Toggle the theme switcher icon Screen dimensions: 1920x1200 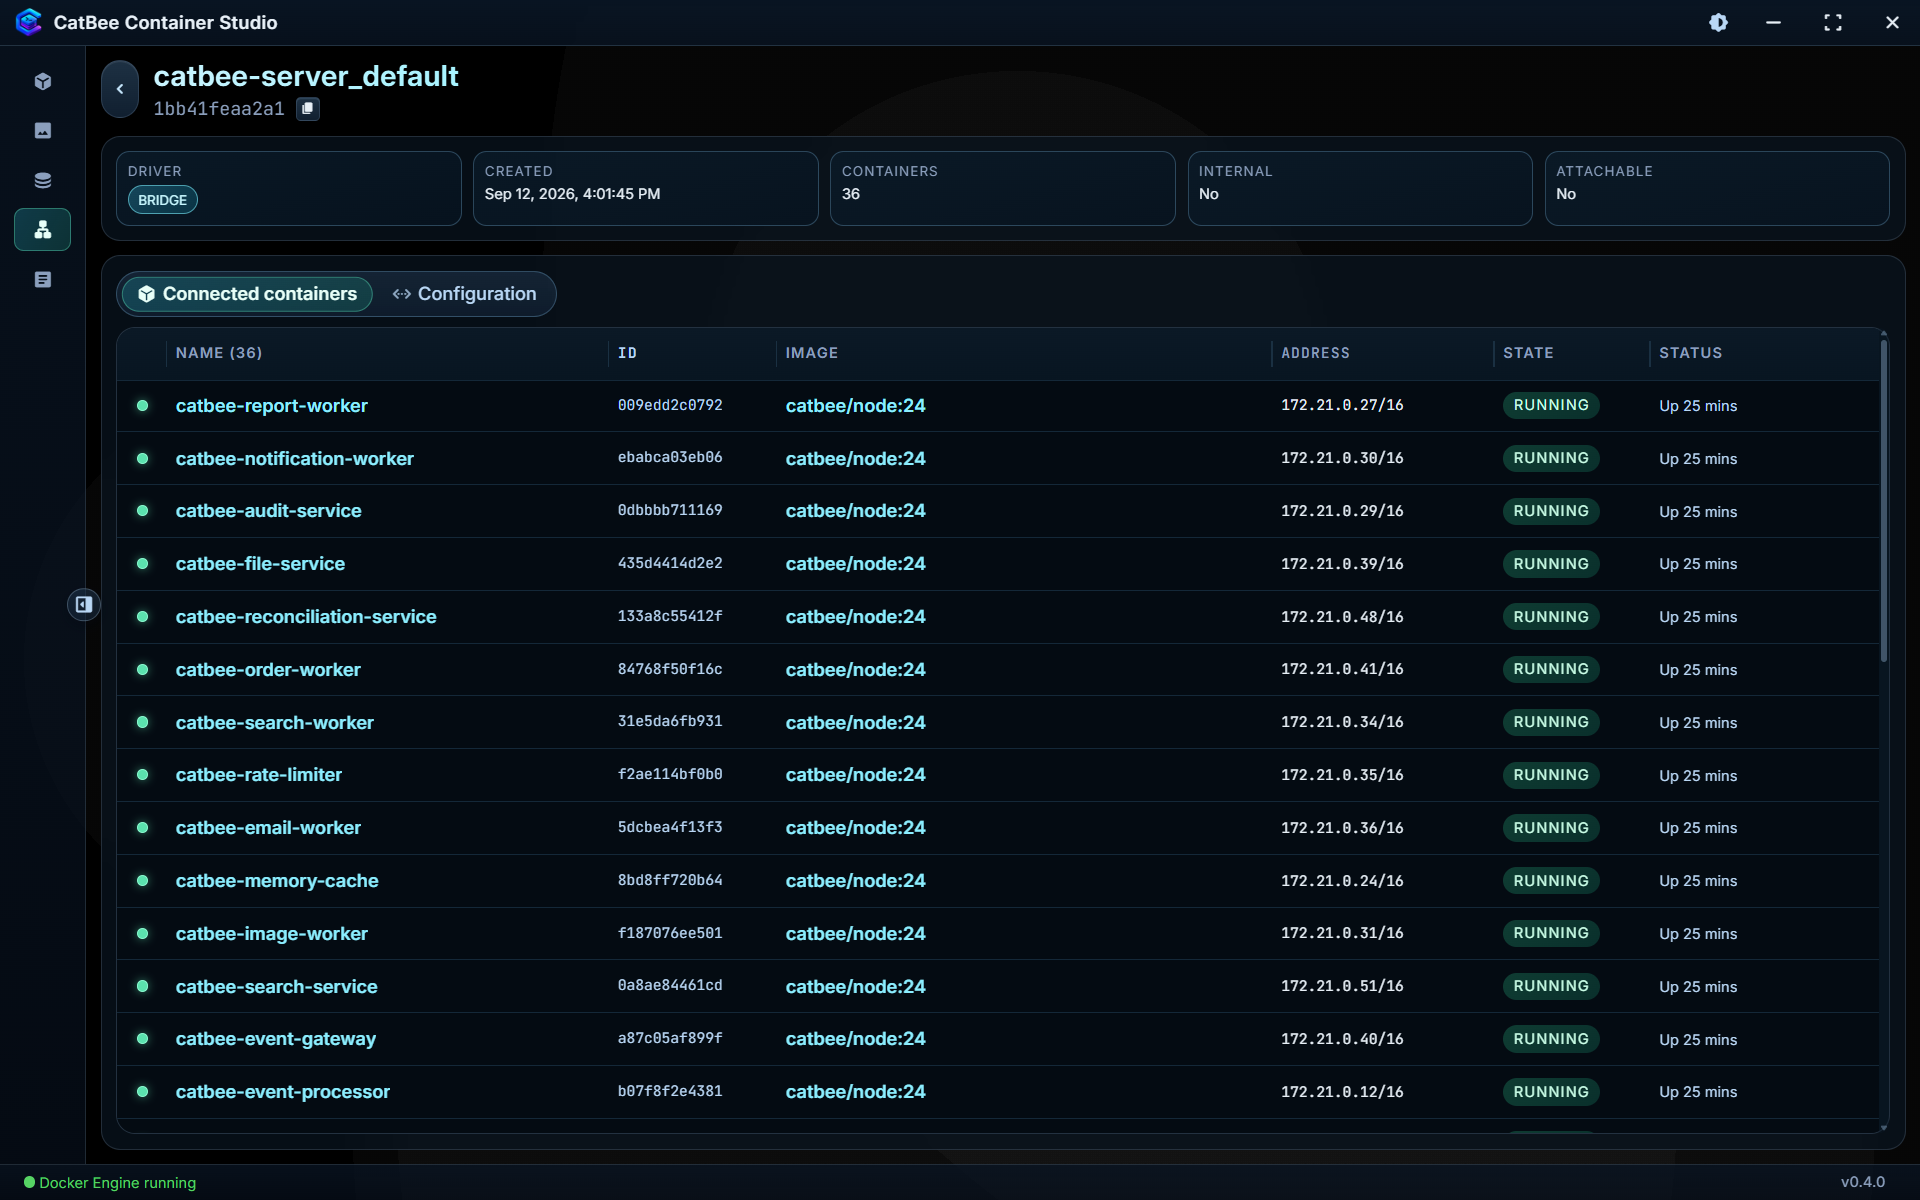(1718, 22)
